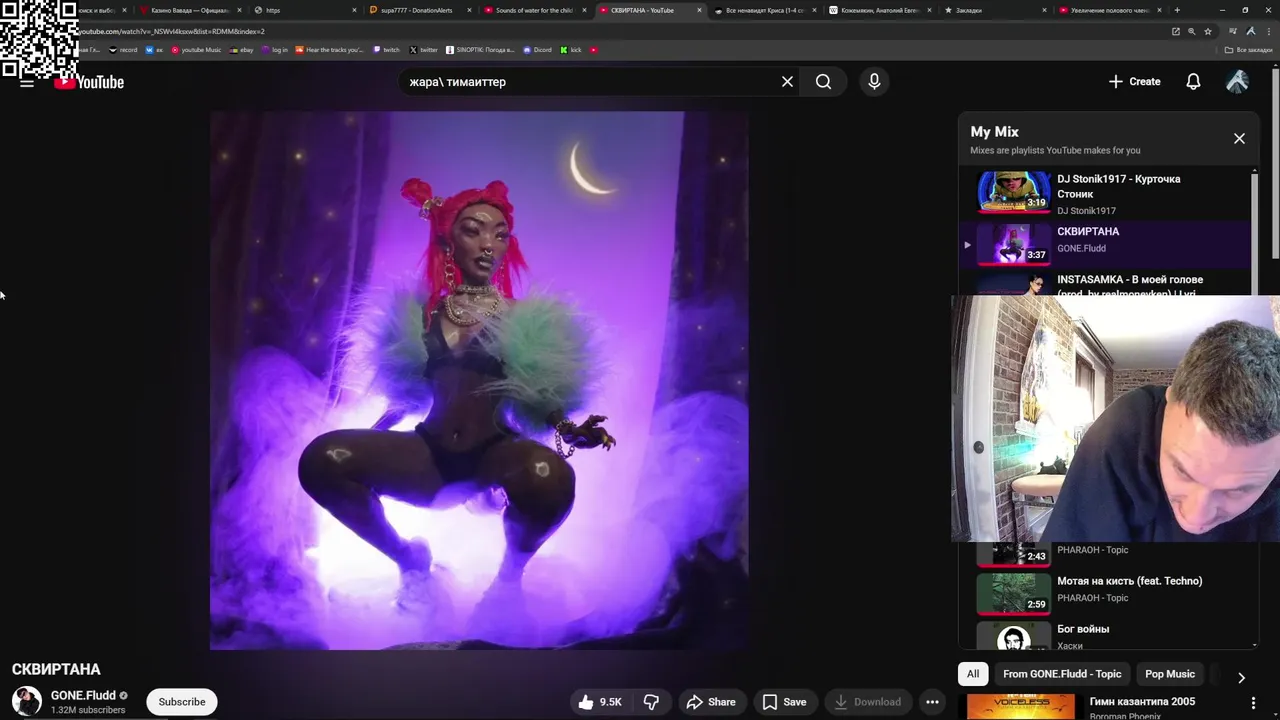Viewport: 1280px width, 720px height.
Task: Open kick bookmark
Action: [x=571, y=50]
